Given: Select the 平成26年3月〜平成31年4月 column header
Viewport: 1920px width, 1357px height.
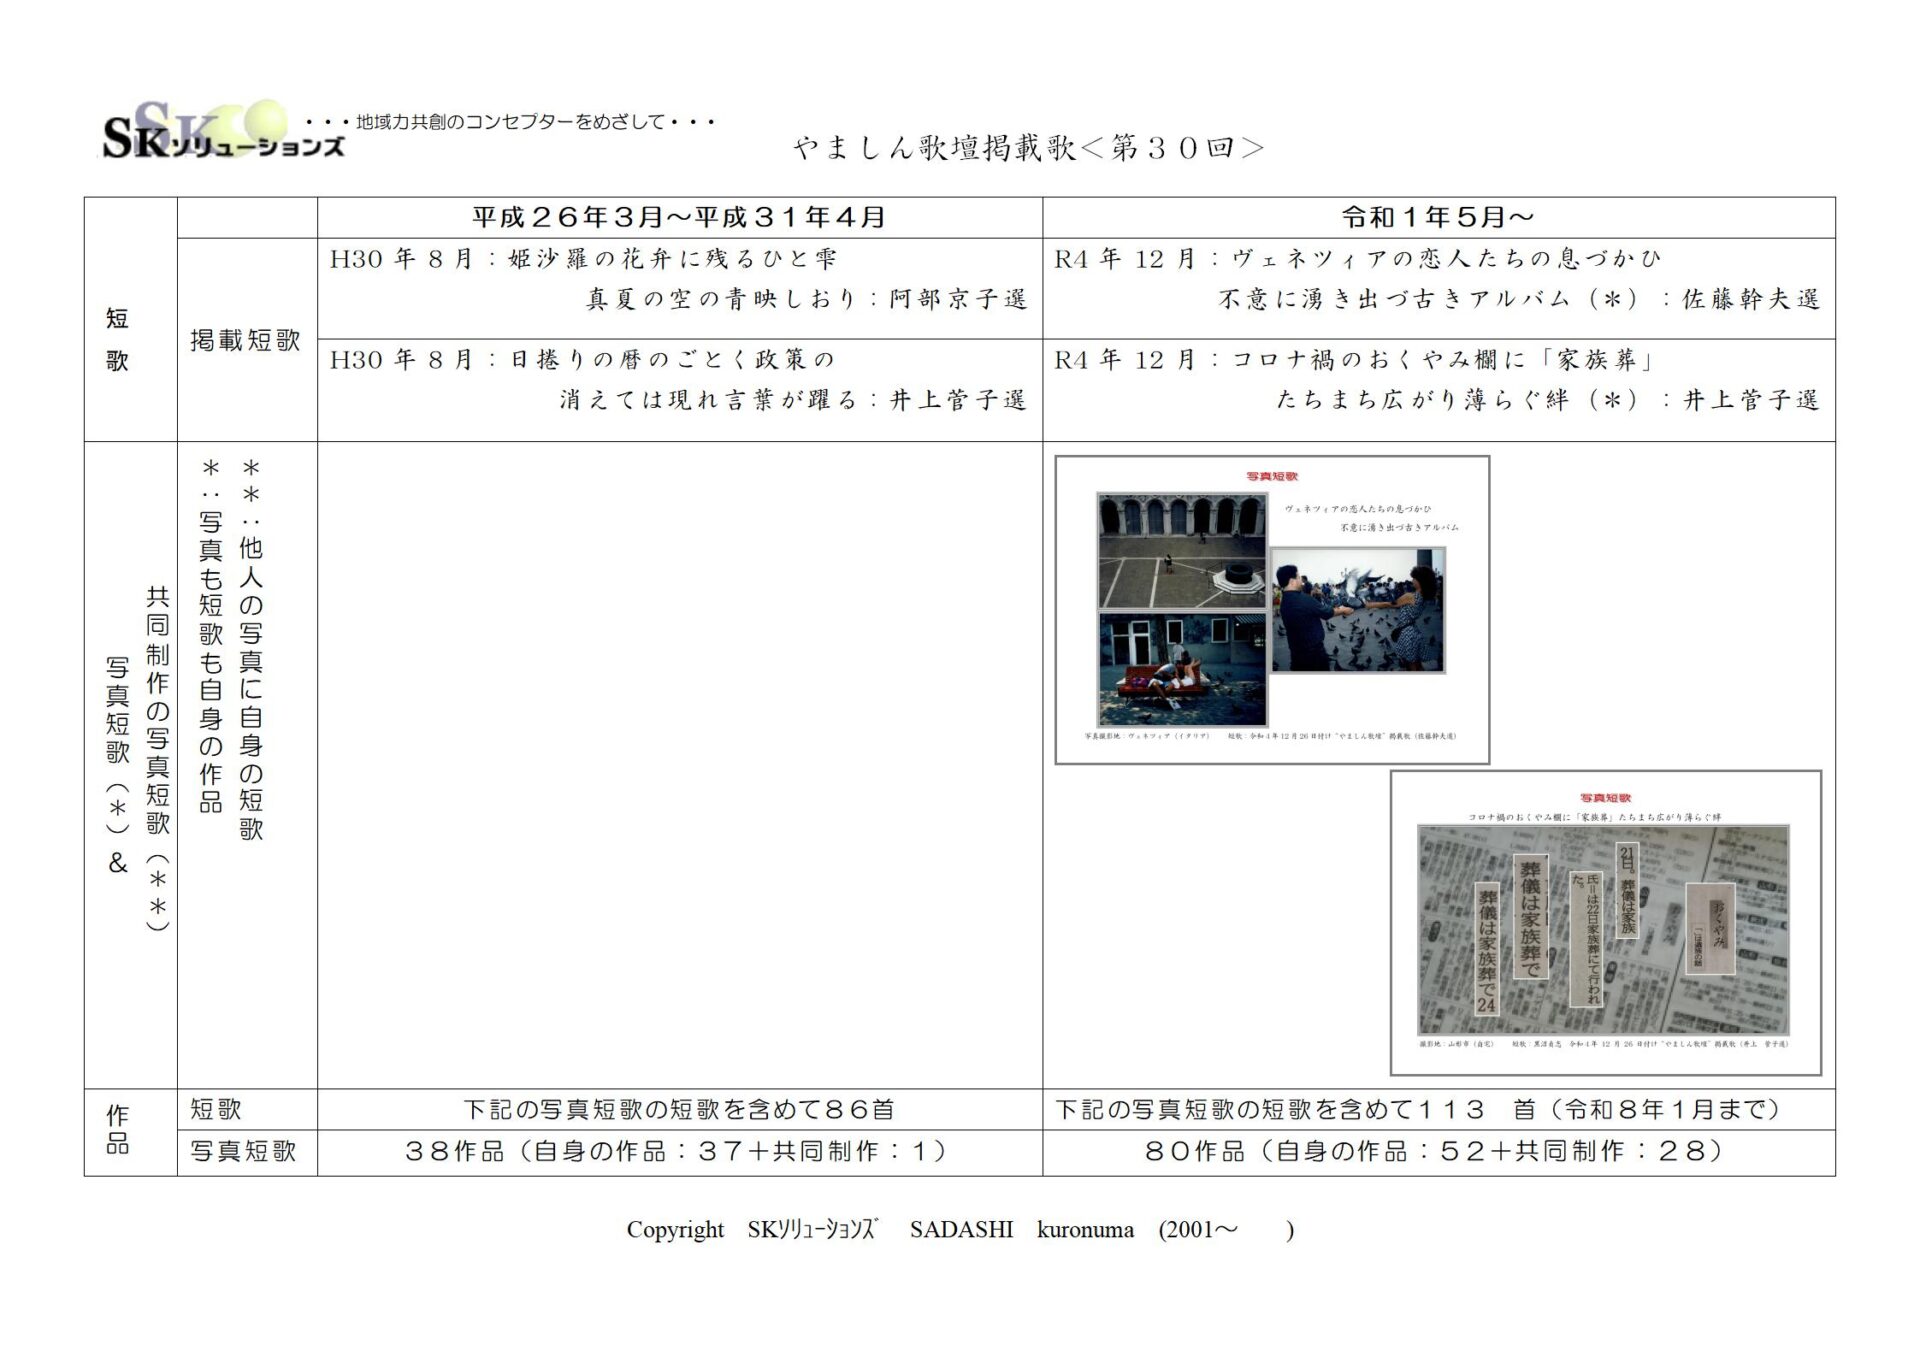Looking at the screenshot, I should pos(679,217).
